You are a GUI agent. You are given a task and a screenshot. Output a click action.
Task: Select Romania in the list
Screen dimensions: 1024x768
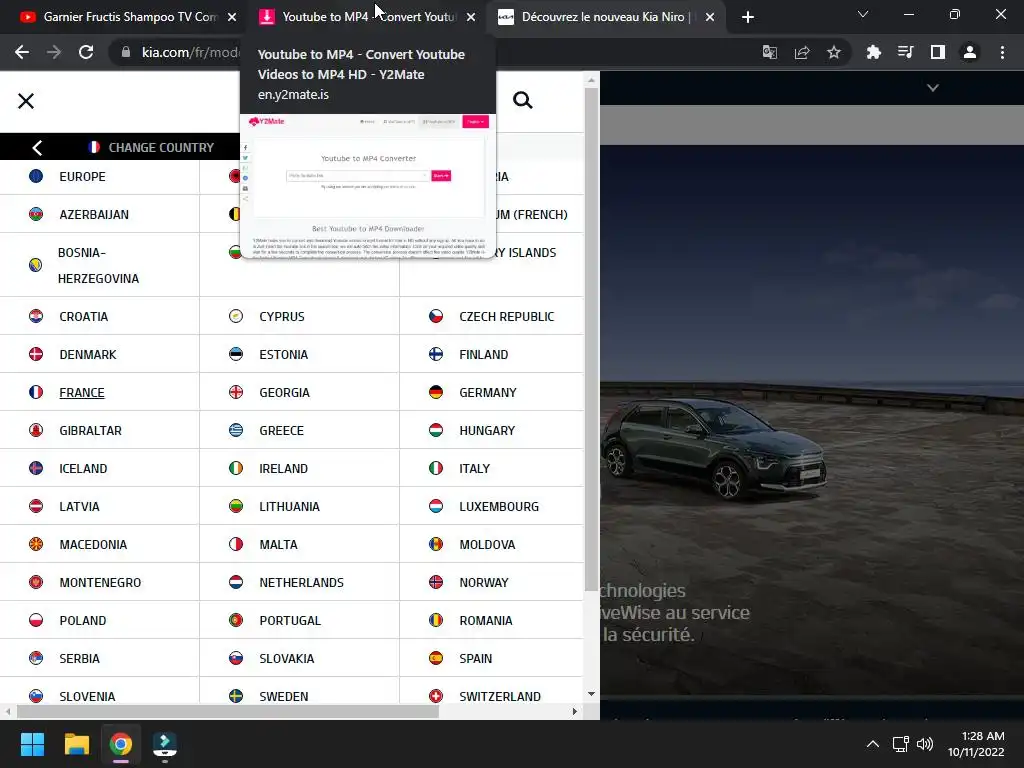[x=485, y=620]
